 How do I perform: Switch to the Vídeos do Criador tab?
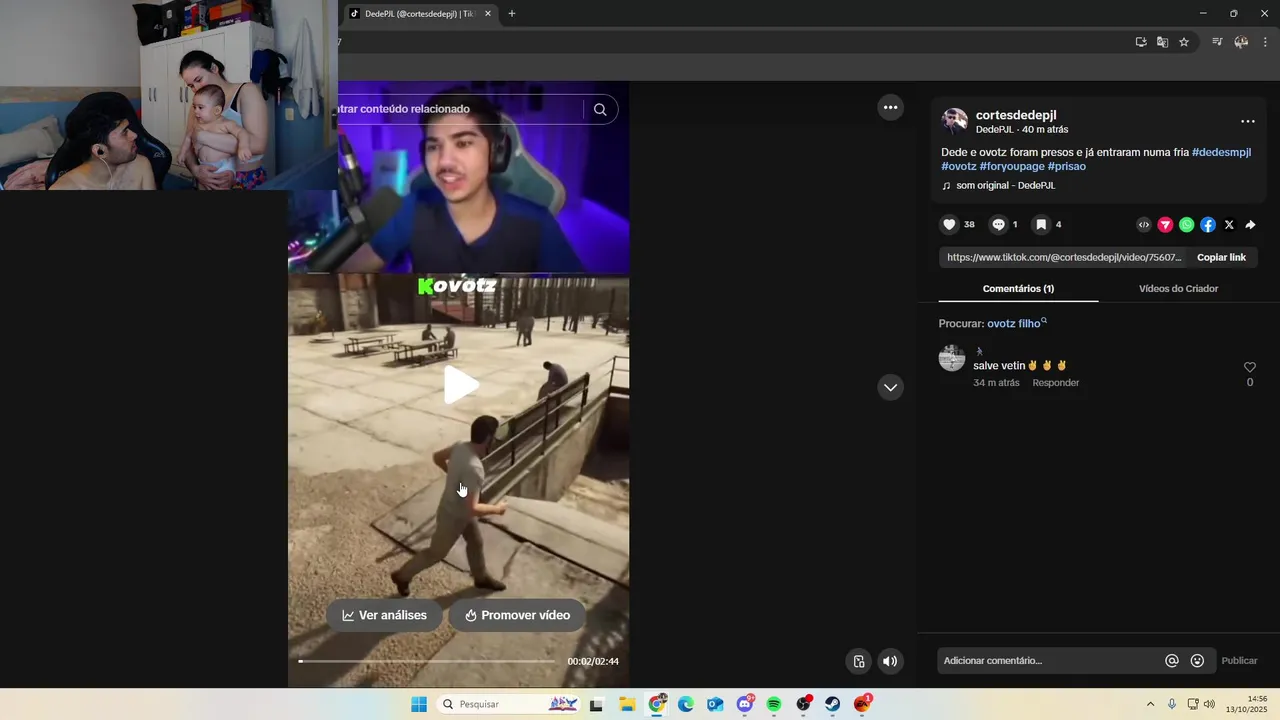point(1178,288)
